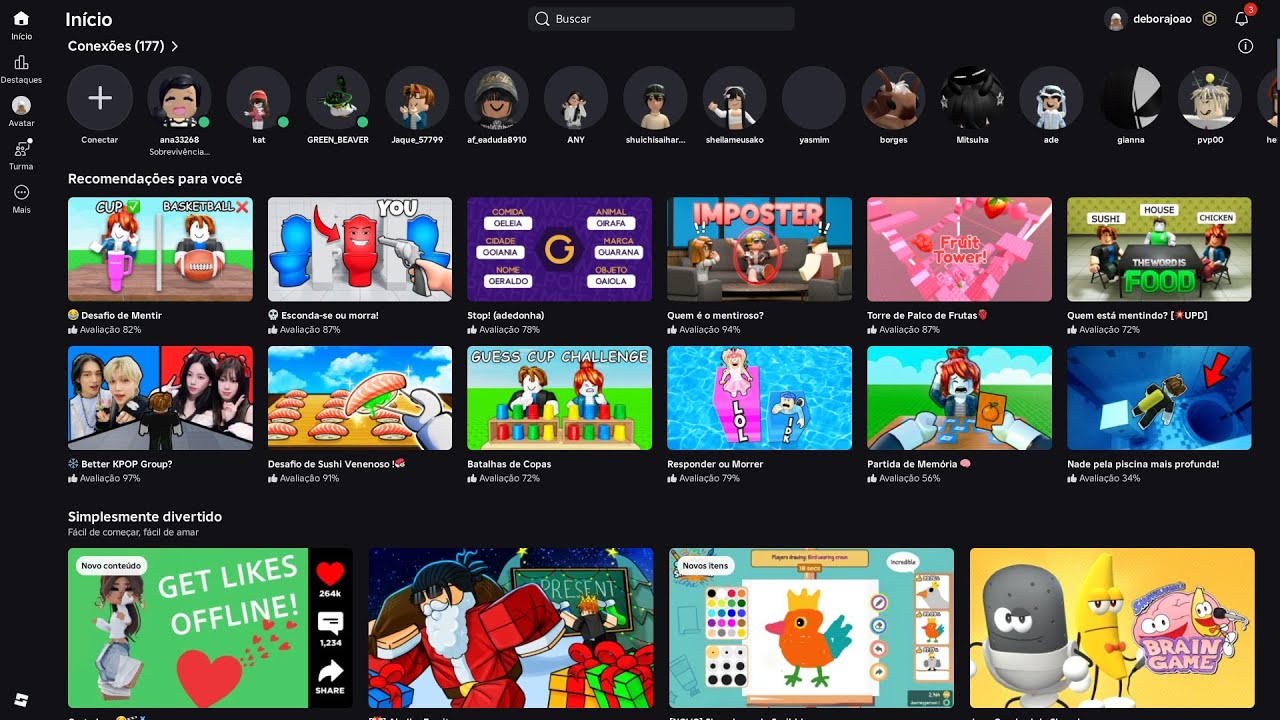This screenshot has width=1280, height=720.
Task: Open Mitsuha's connection avatar
Action: [972, 98]
